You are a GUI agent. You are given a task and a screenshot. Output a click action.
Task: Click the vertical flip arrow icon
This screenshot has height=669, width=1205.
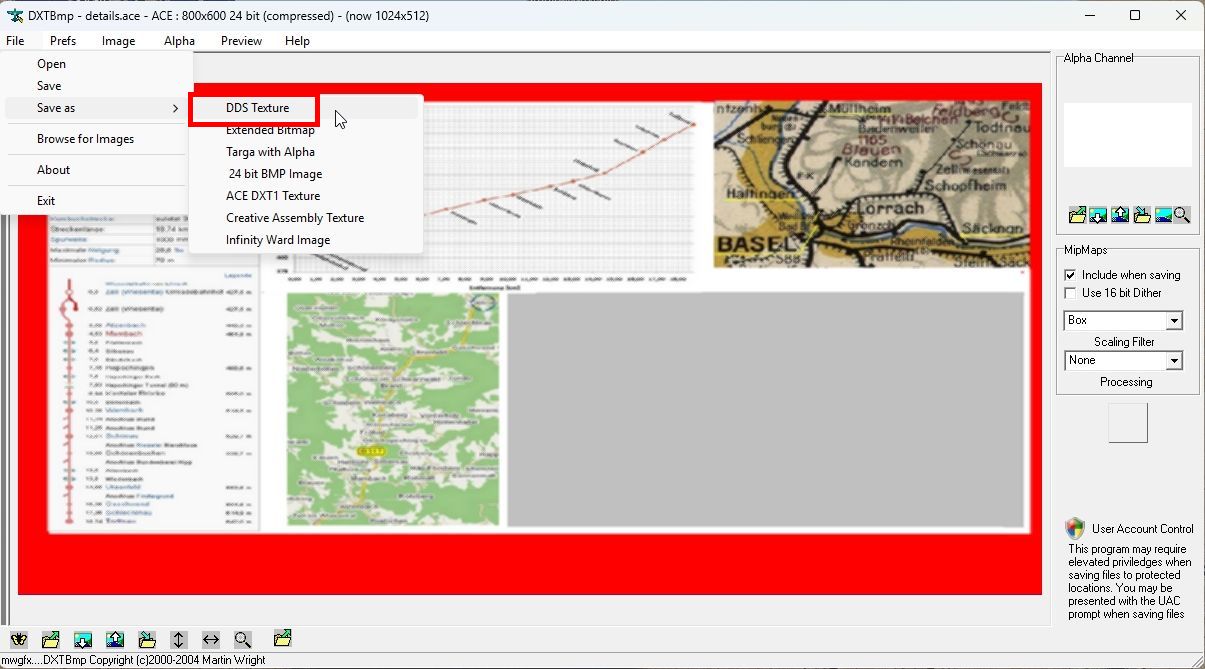[178, 639]
